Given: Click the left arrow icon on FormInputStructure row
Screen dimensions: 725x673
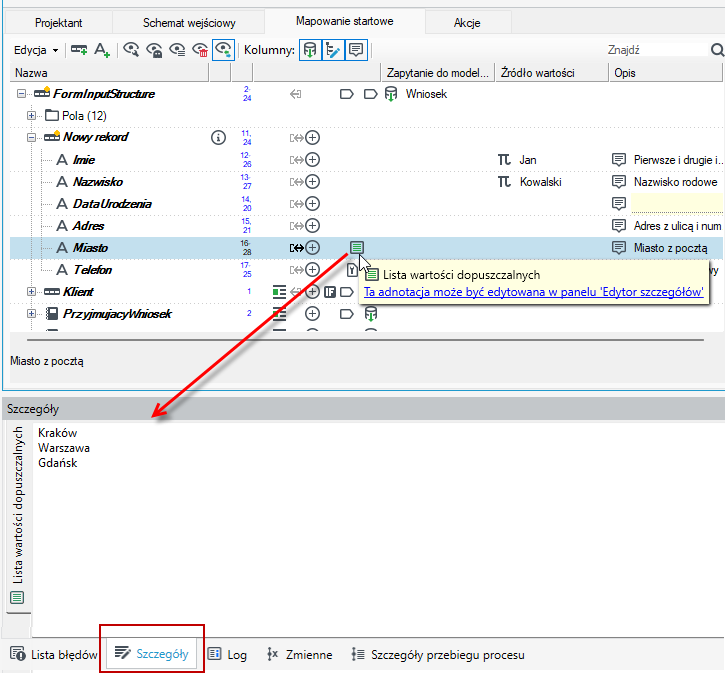Looking at the screenshot, I should 295,94.
